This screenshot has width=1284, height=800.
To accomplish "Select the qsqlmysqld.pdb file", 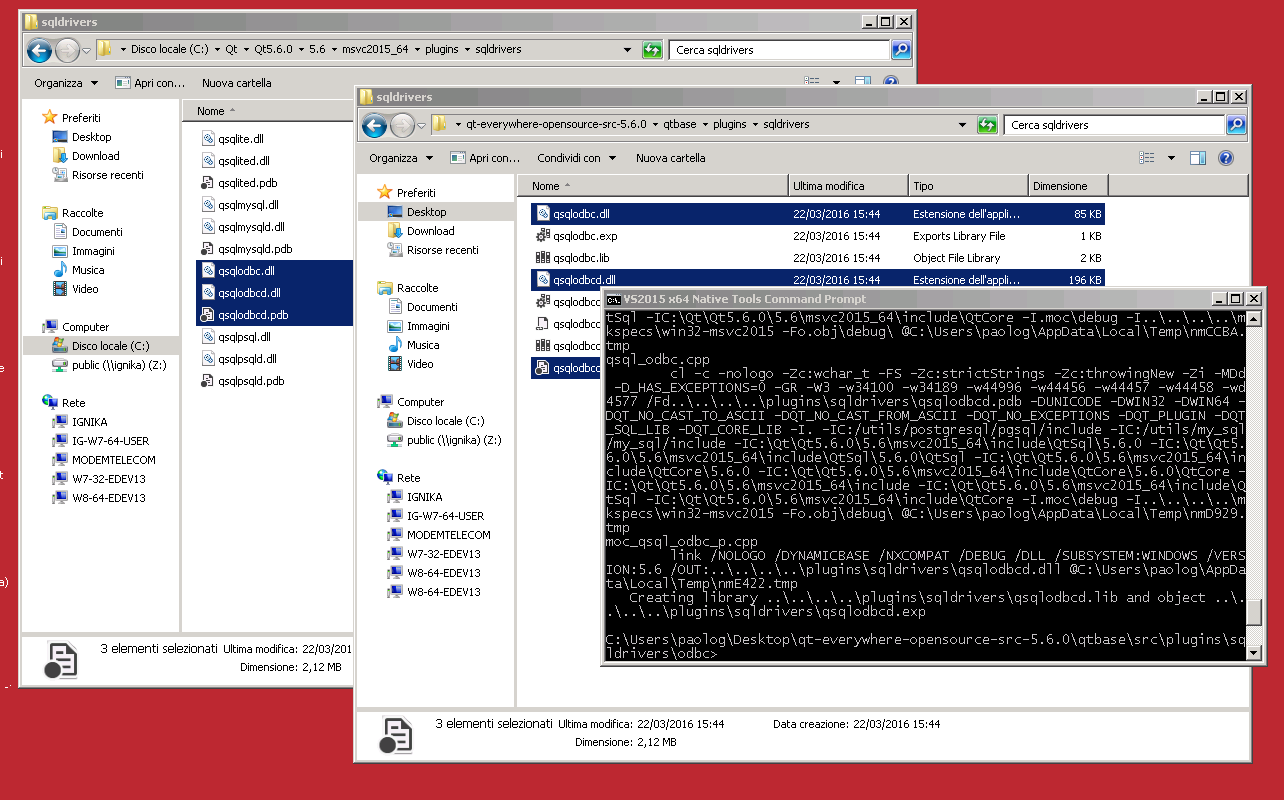I will 254,249.
